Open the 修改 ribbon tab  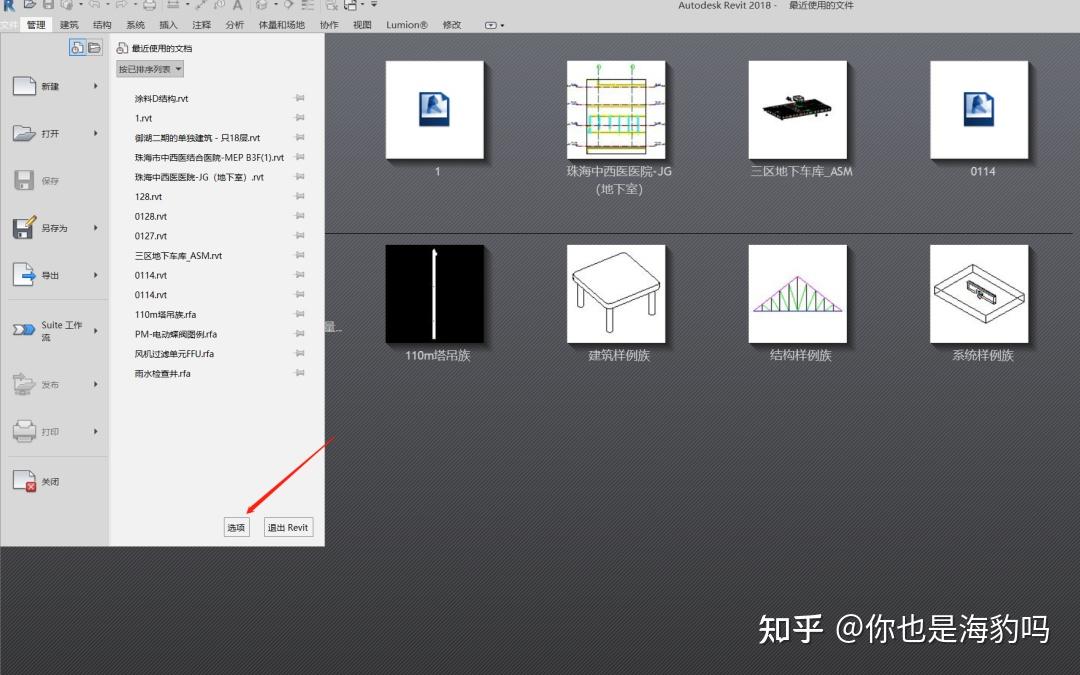(452, 25)
